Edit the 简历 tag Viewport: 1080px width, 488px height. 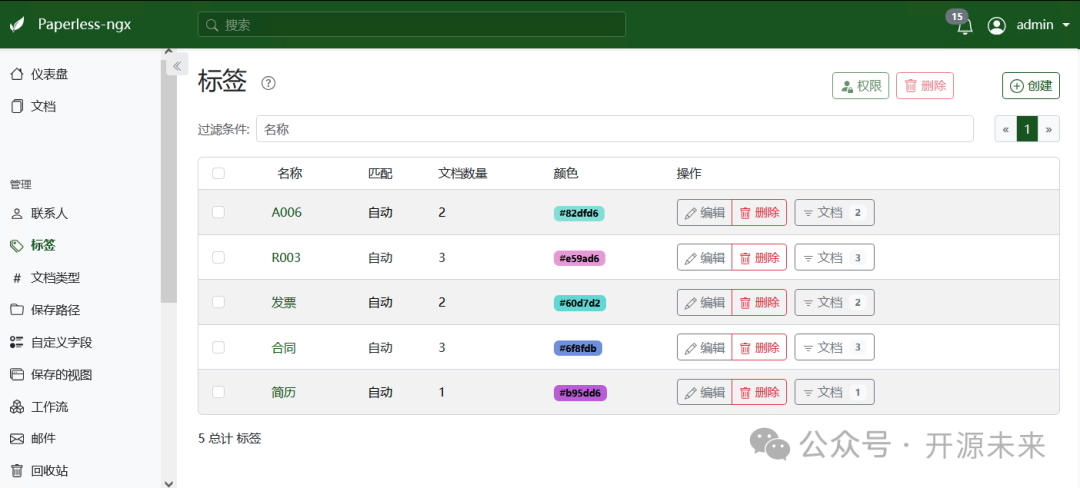(x=705, y=392)
